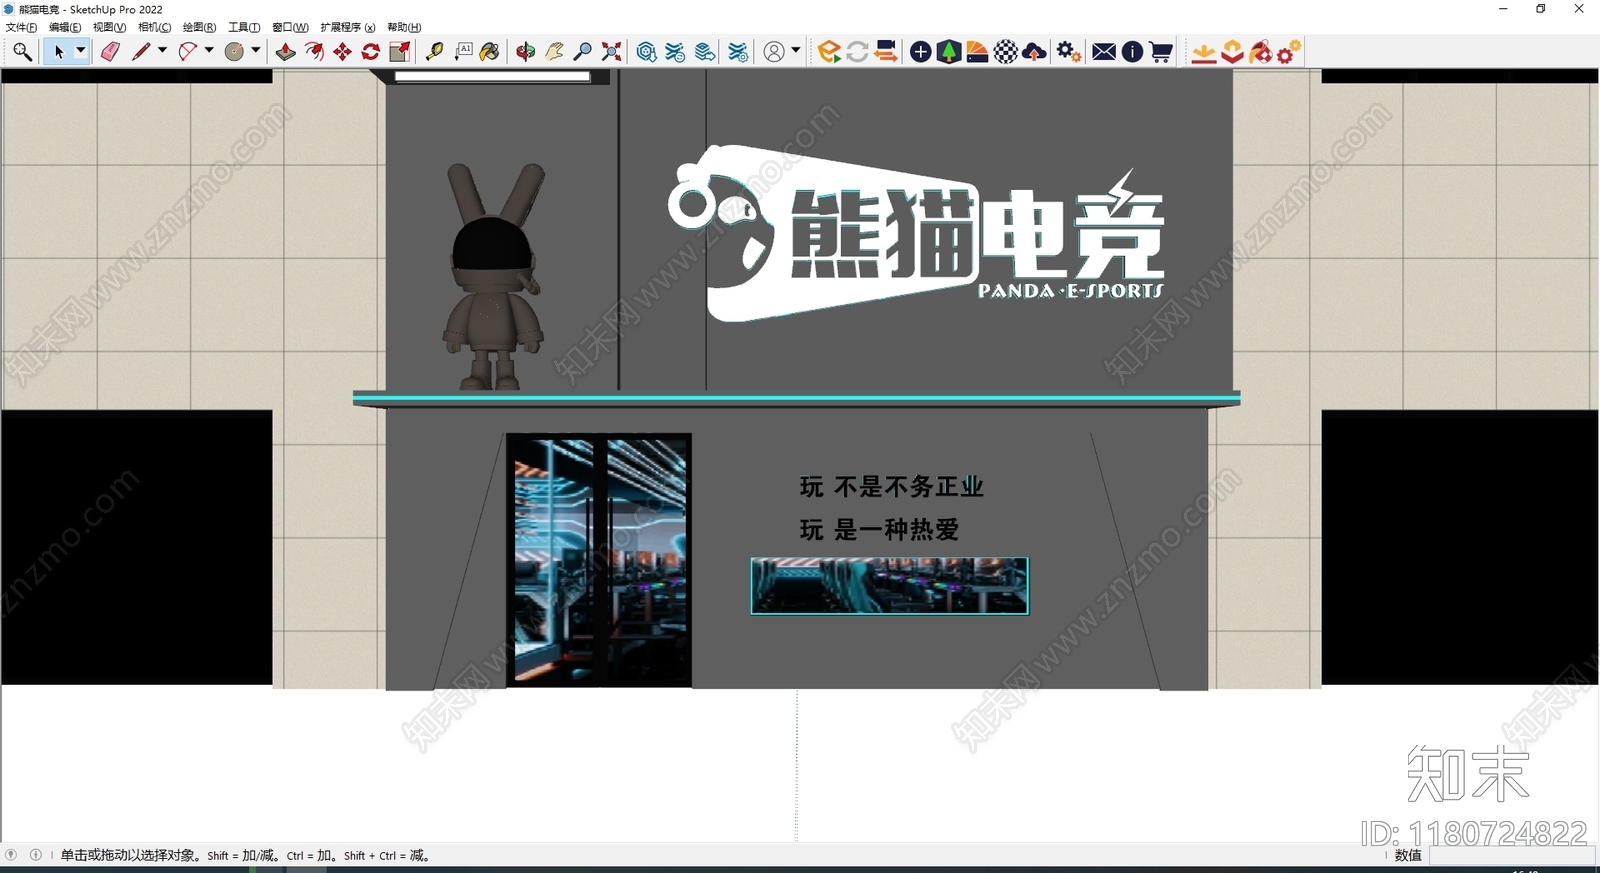
Task: Toggle Enscape live updates icon
Action: click(857, 51)
